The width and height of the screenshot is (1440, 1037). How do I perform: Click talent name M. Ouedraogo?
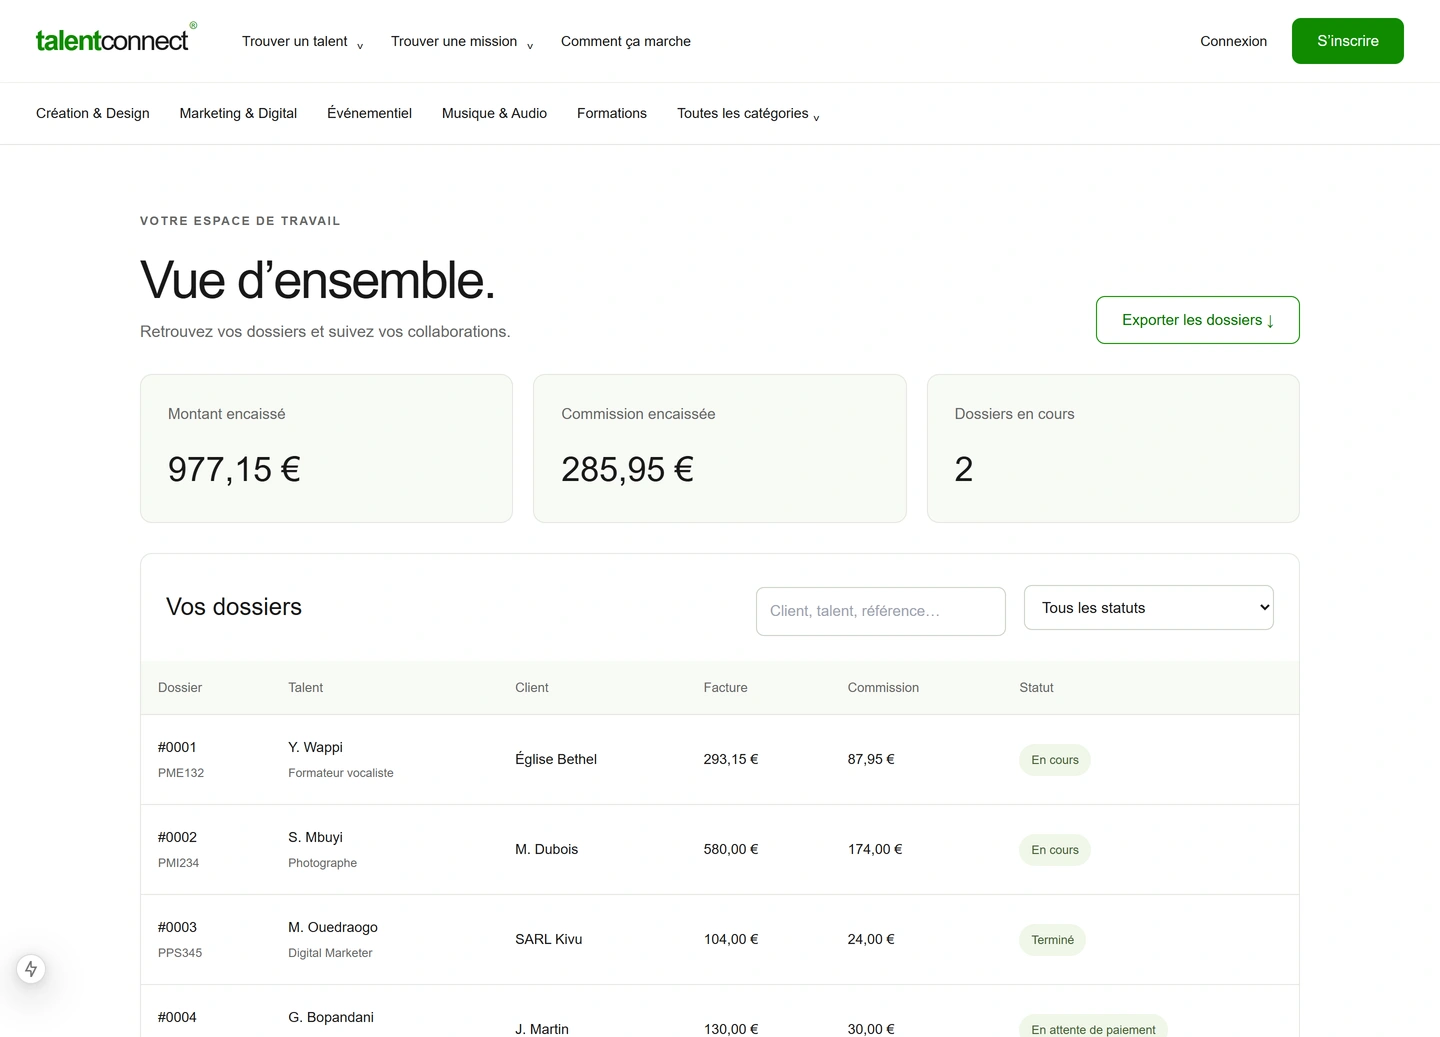pyautogui.click(x=333, y=927)
